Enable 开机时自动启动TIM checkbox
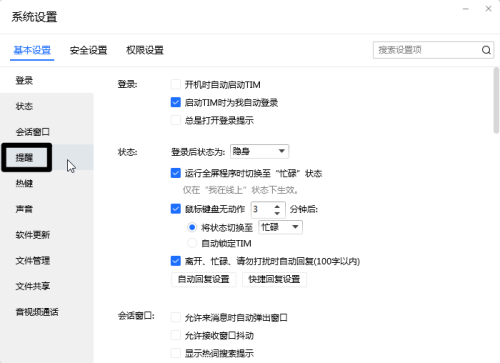Viewport: 500px width, 363px height. 176,84
